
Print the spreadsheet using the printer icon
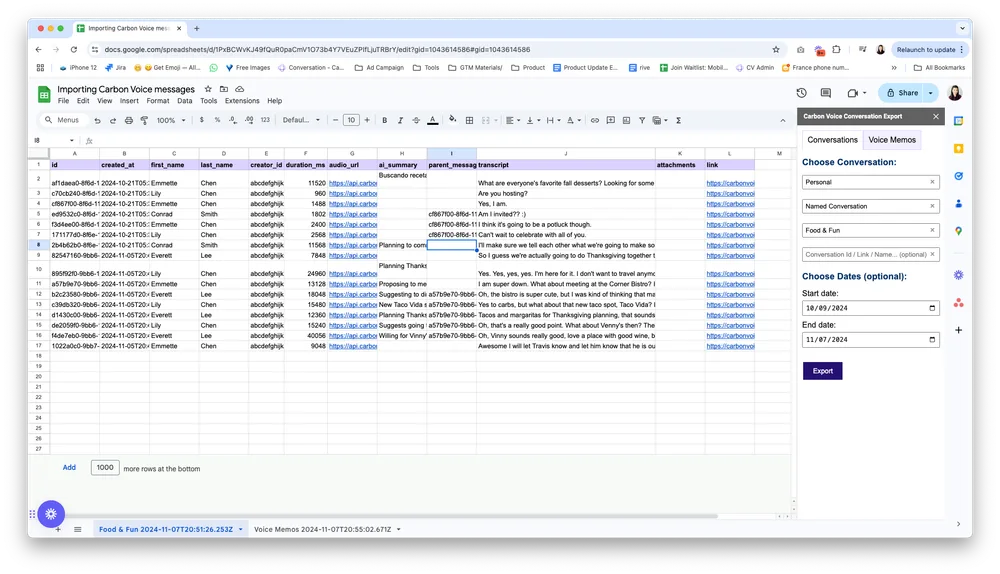click(129, 121)
